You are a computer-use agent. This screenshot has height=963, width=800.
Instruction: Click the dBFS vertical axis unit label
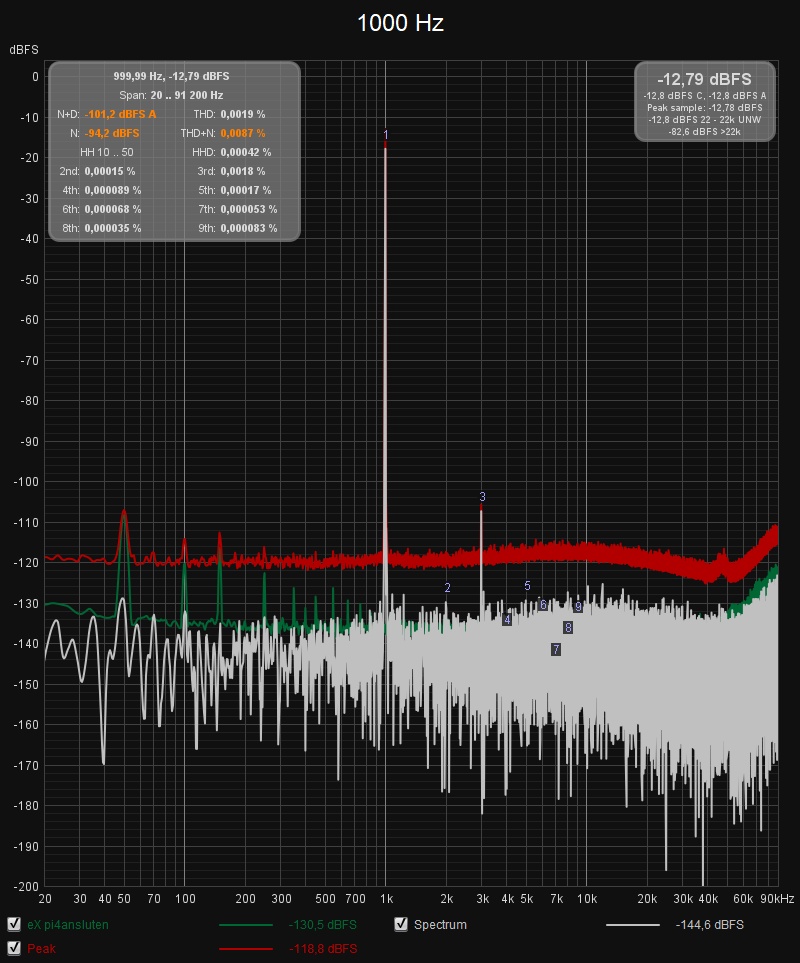coord(23,50)
